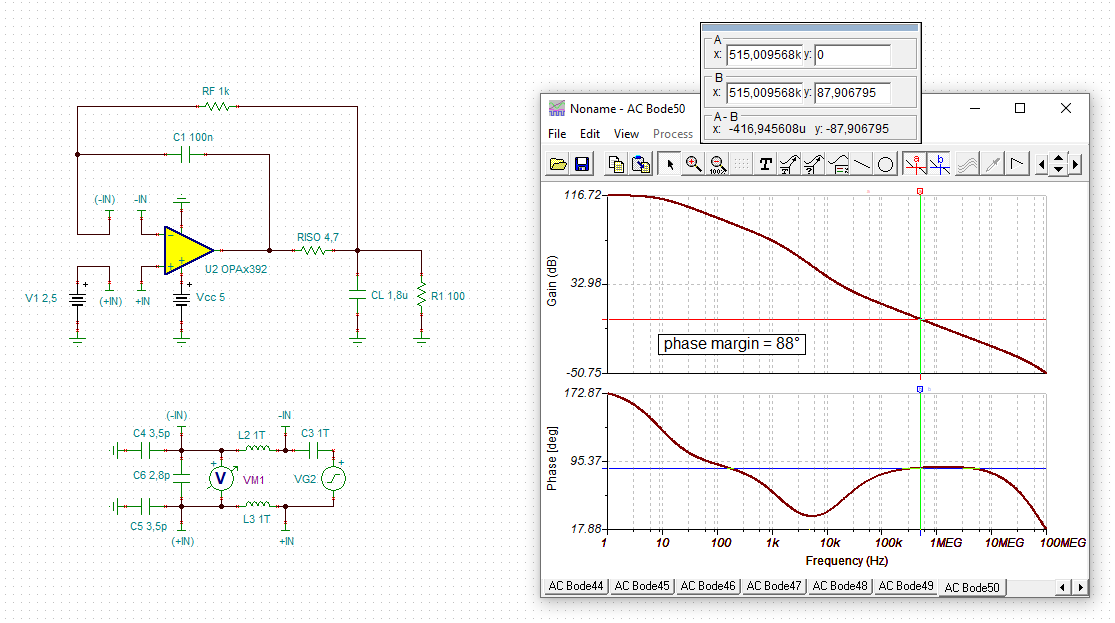Select the pointer arrow tool
Viewport: 1115px width, 623px height.
(x=669, y=165)
